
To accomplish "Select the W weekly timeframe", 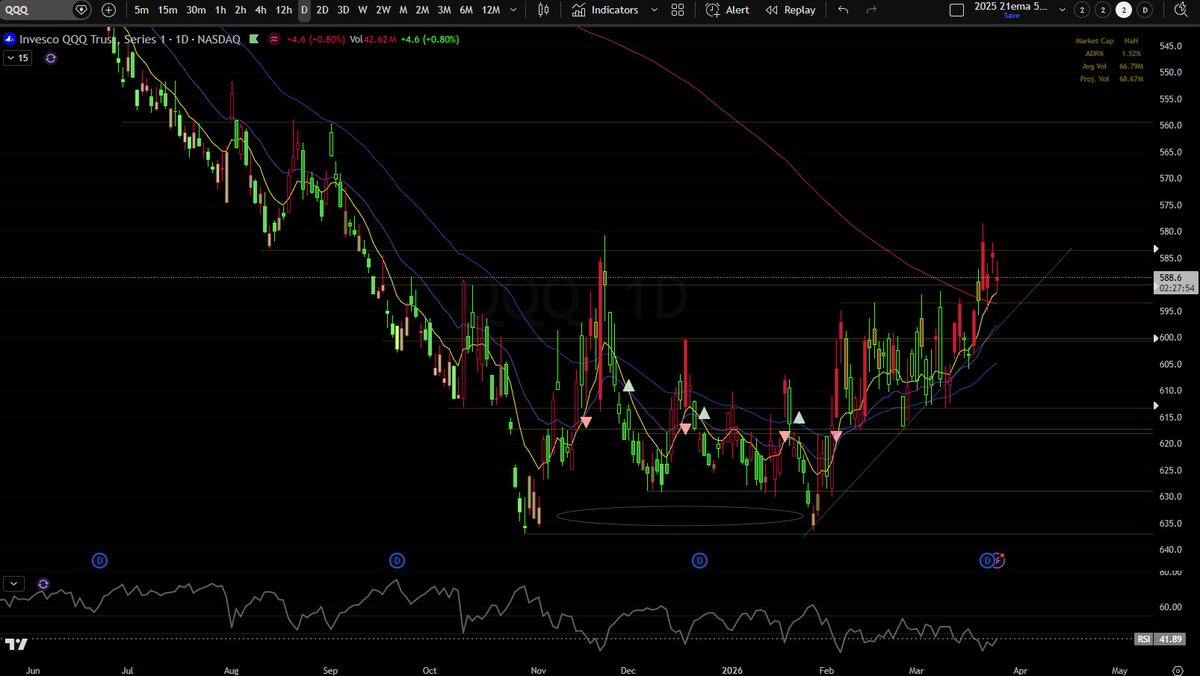I will click(362, 10).
